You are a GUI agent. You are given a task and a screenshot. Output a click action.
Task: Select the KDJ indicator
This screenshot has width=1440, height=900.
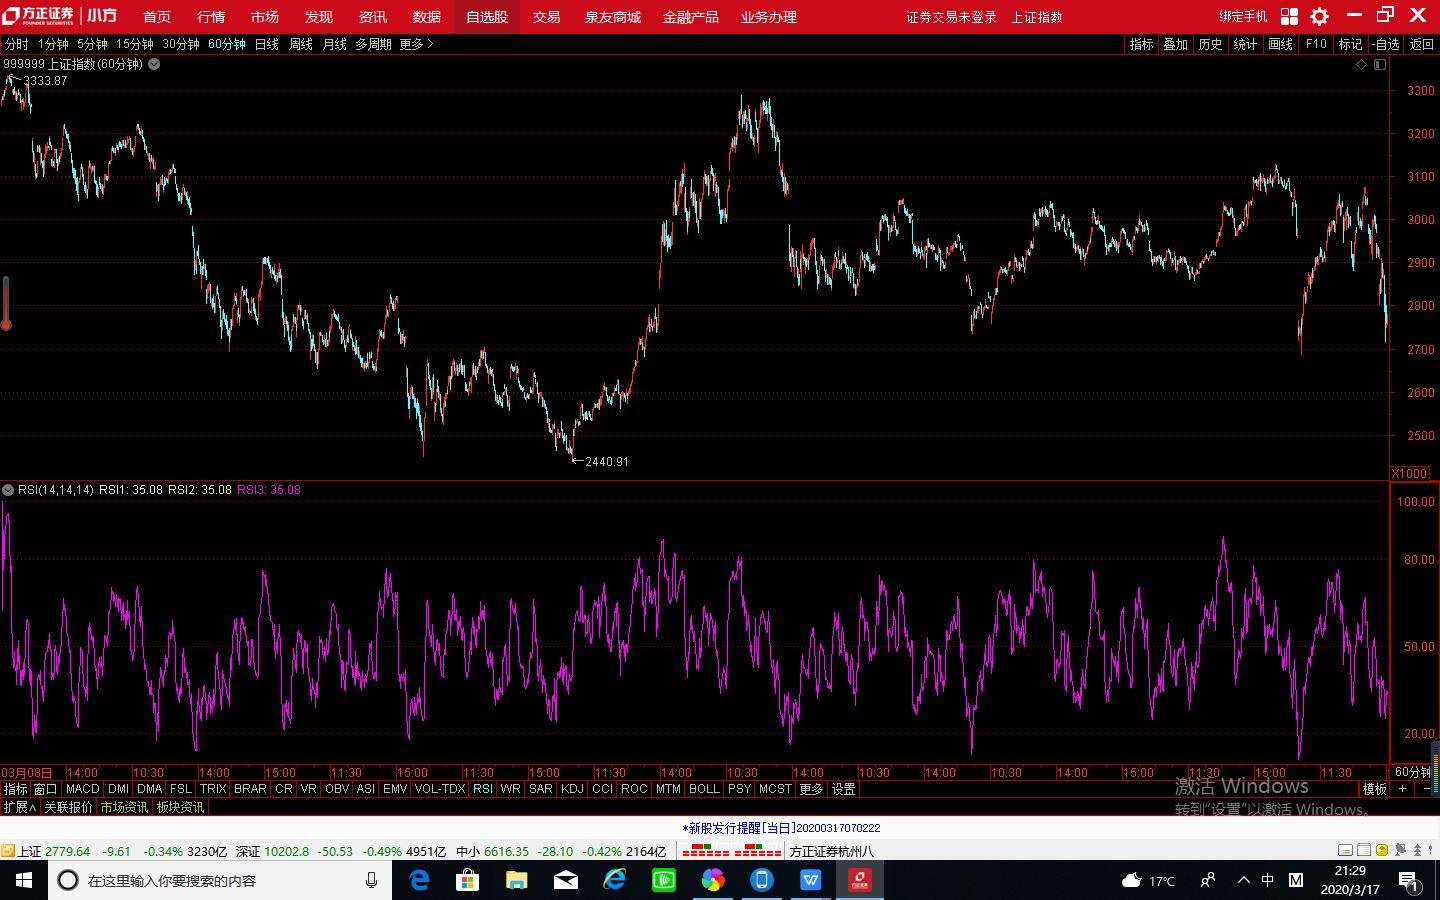click(x=572, y=789)
